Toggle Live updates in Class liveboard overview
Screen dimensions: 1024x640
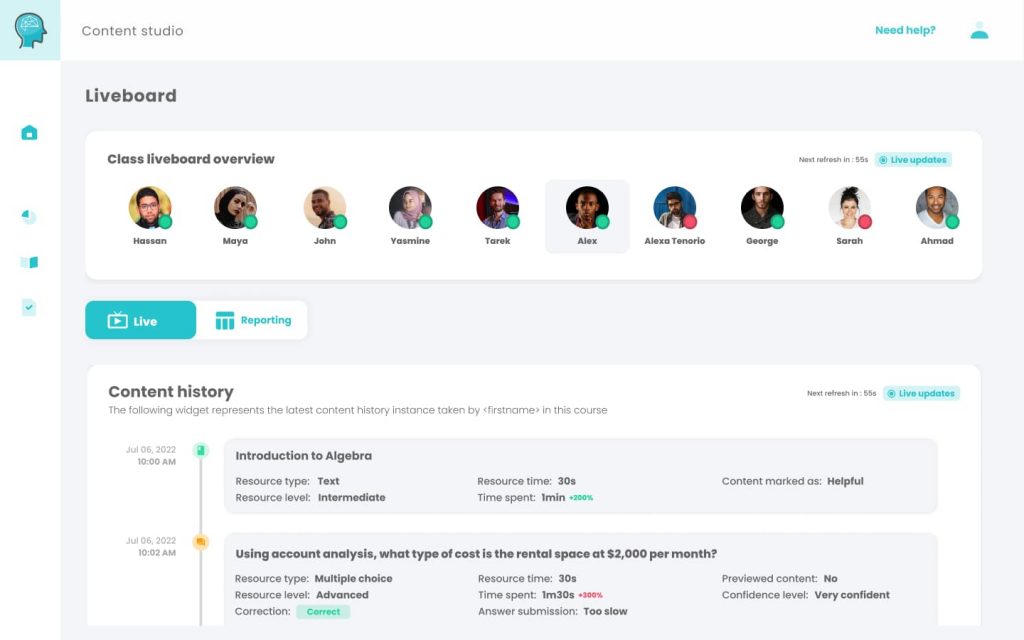[913, 159]
